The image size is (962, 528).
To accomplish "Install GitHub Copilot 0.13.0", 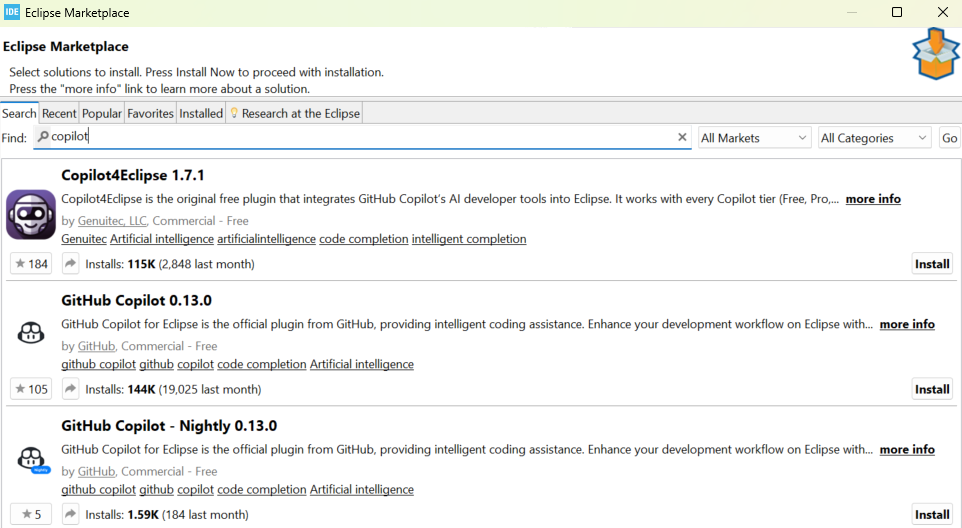I will (932, 389).
